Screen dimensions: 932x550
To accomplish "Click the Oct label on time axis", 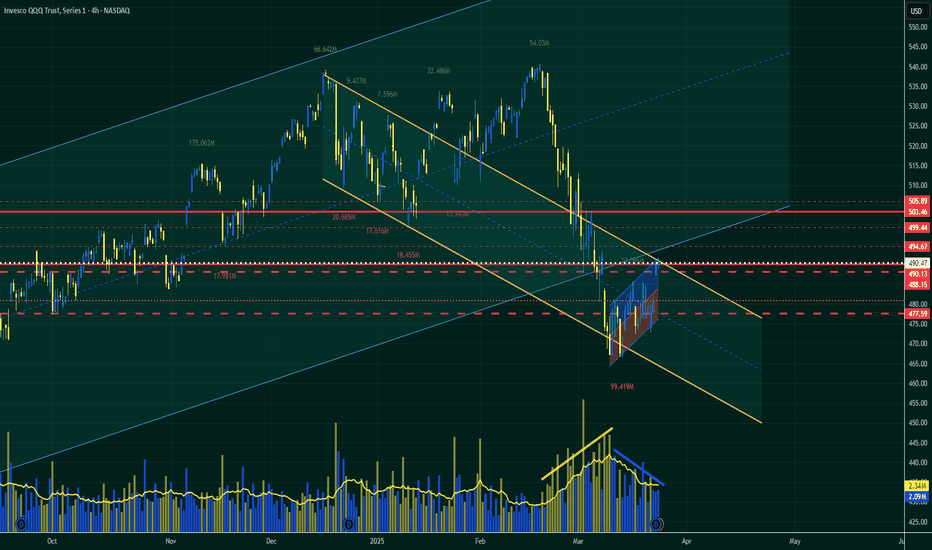I will pyautogui.click(x=52, y=541).
